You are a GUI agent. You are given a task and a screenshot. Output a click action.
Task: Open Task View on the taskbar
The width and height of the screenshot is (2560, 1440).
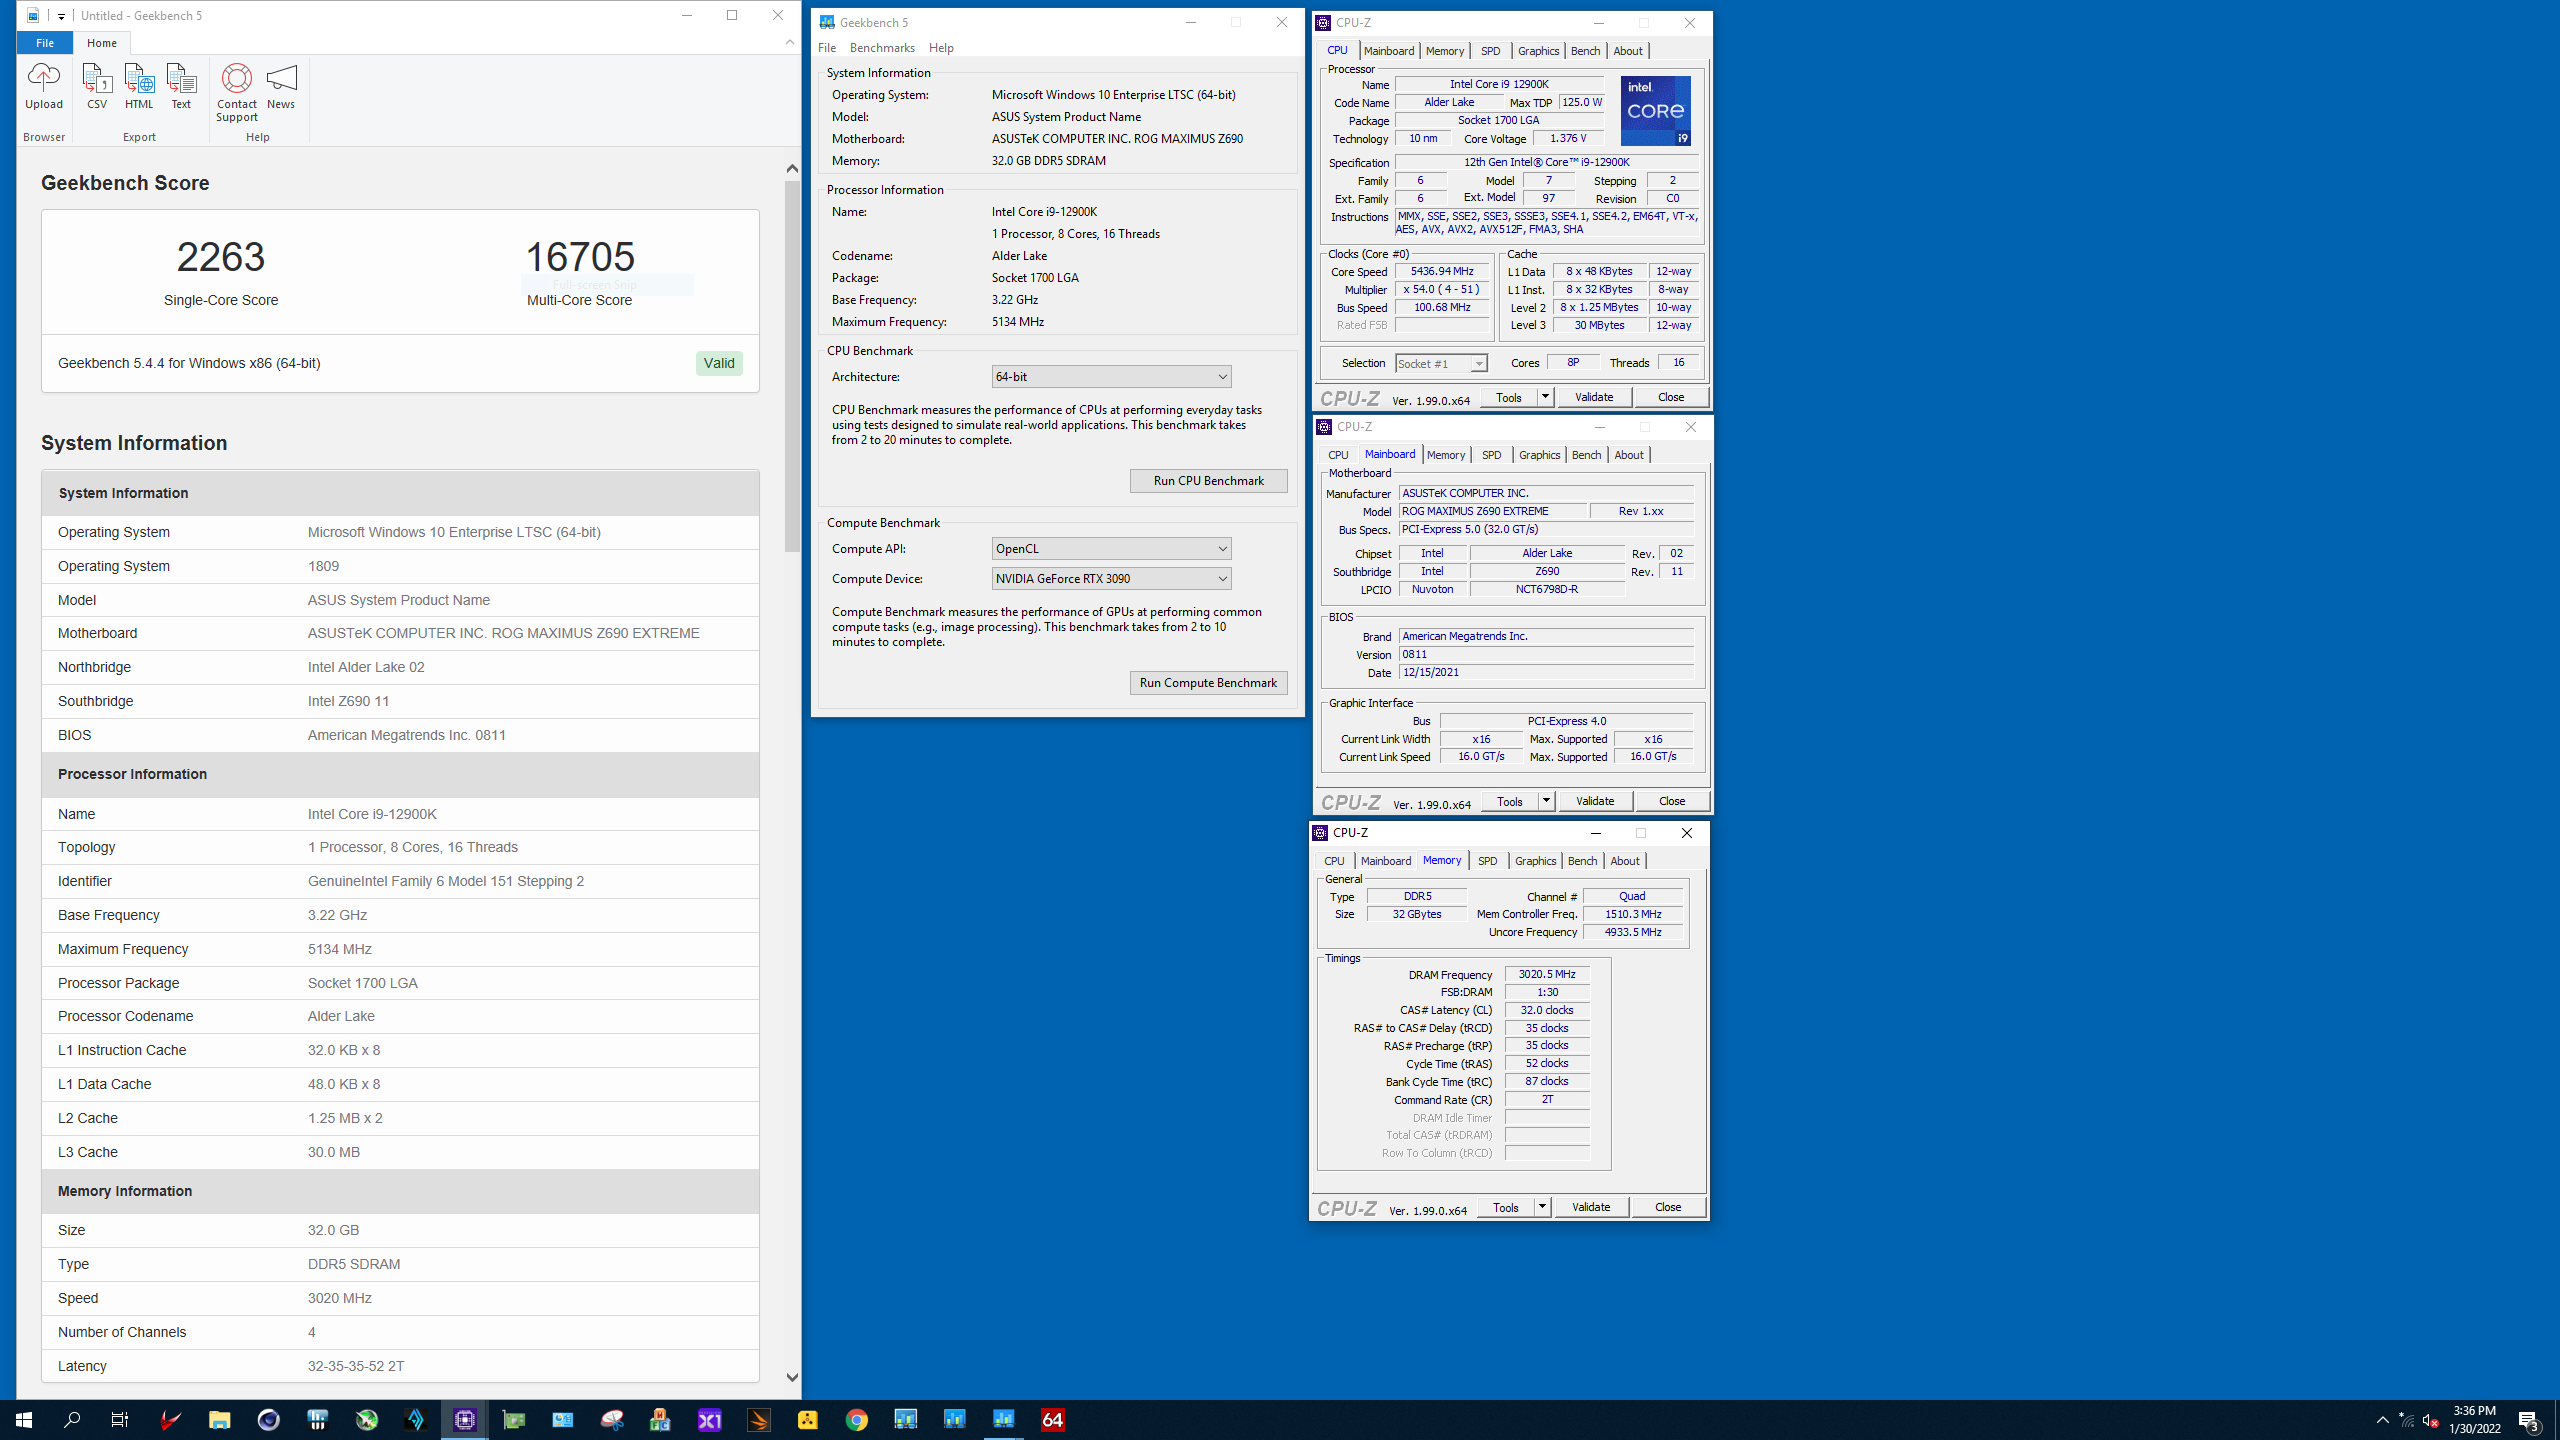120,1419
